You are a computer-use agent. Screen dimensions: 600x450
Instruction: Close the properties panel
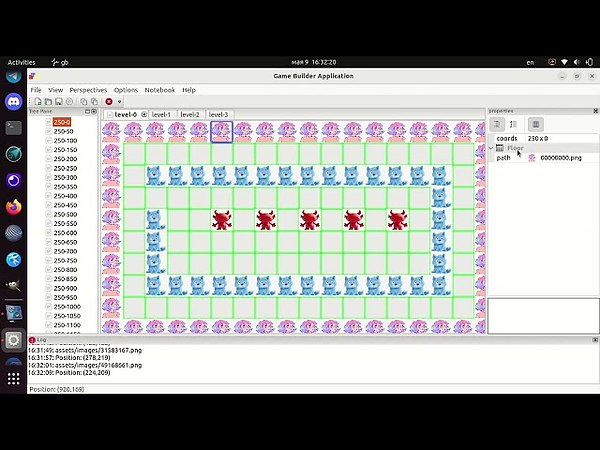coord(595,111)
